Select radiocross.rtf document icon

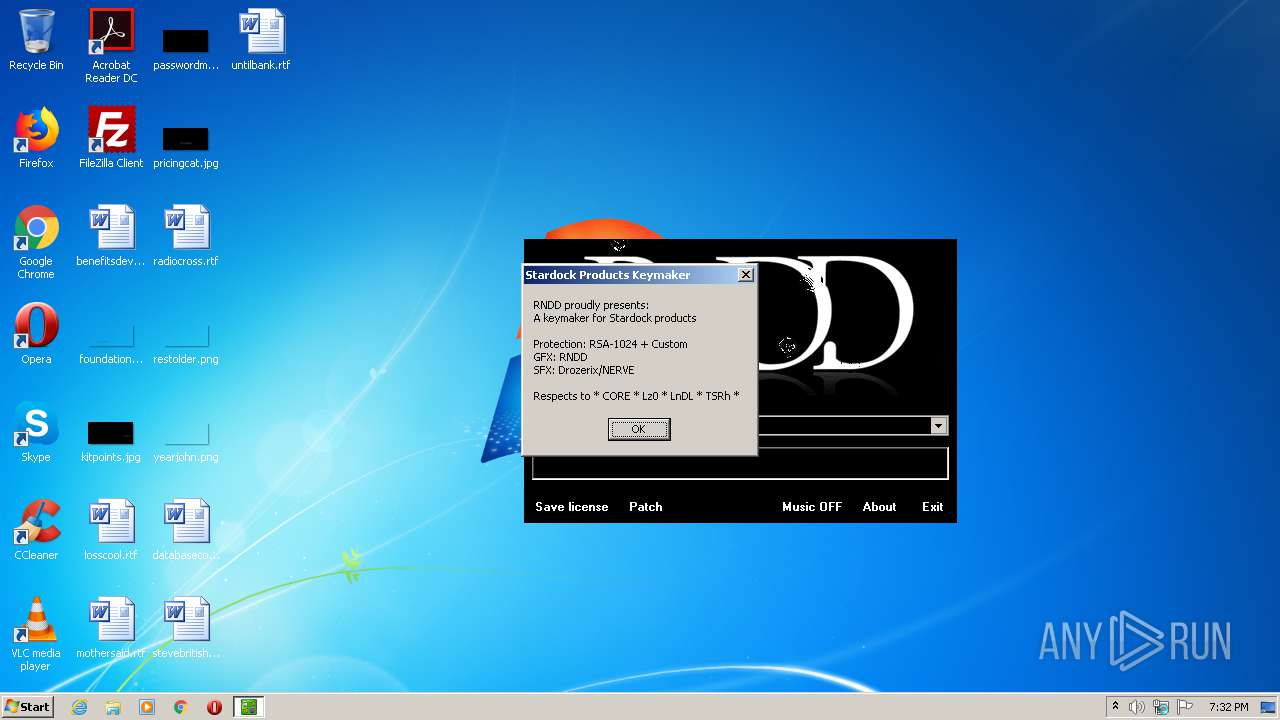[186, 236]
